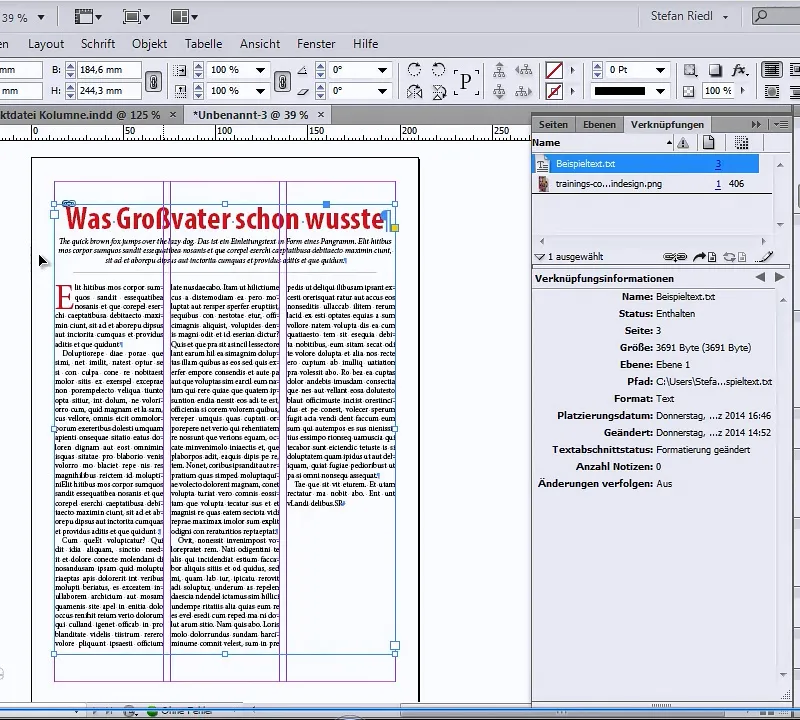Image resolution: width=800 pixels, height=720 pixels.
Task: Enable wrap around bounding box
Action: pos(795,70)
